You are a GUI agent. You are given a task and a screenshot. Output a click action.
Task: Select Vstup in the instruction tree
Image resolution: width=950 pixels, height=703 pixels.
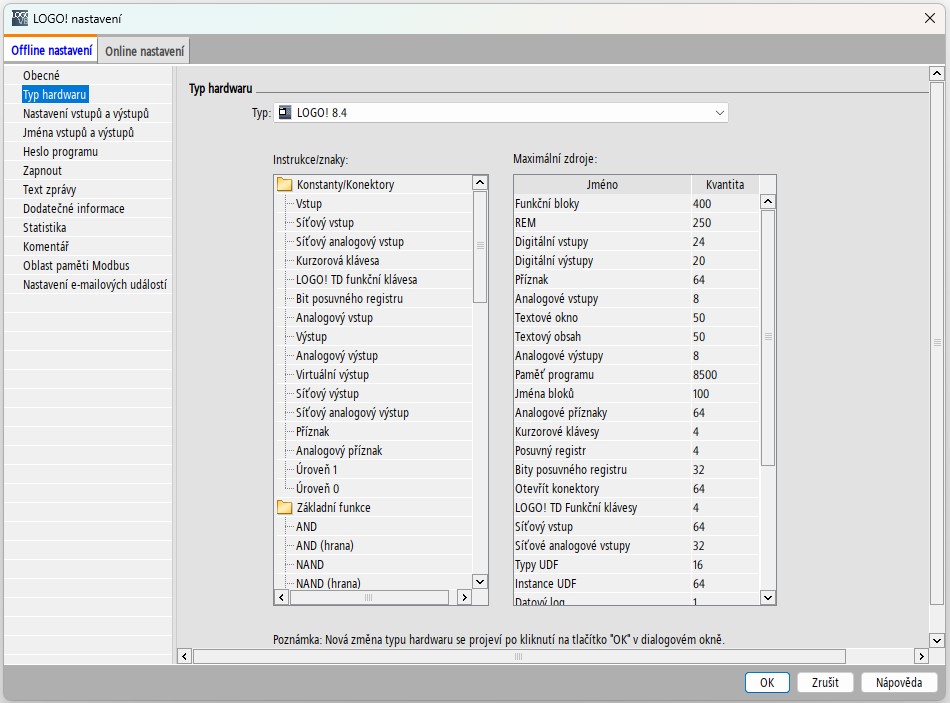tap(309, 204)
